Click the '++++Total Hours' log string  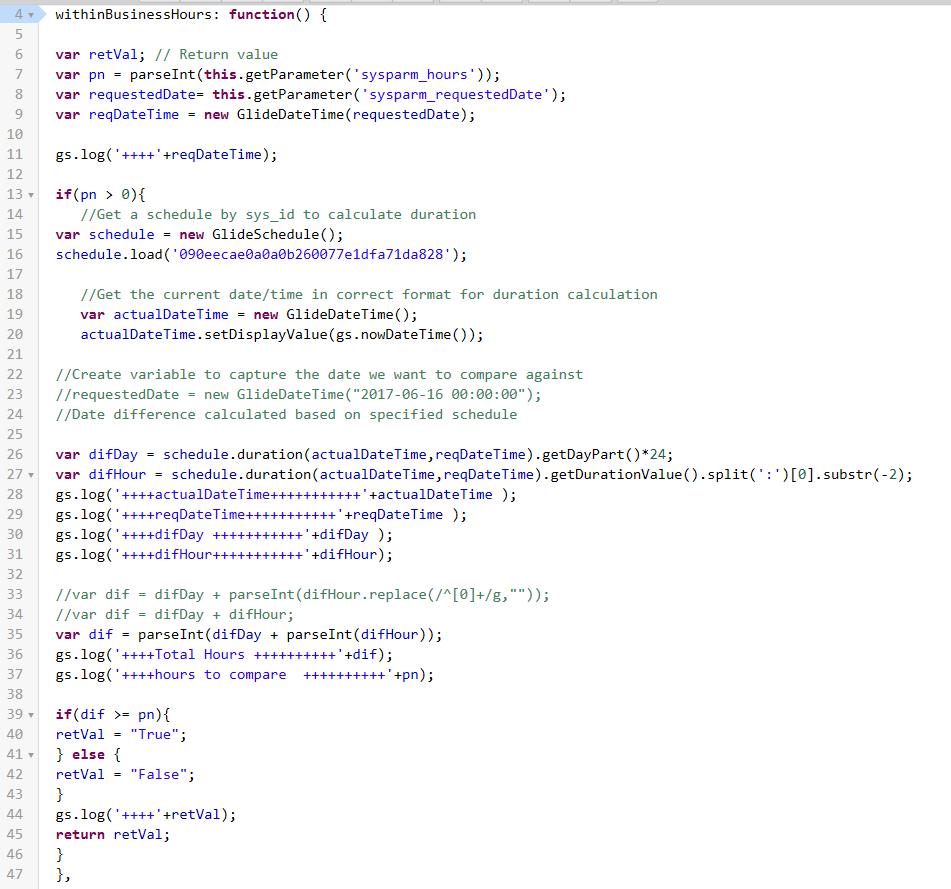(x=229, y=655)
